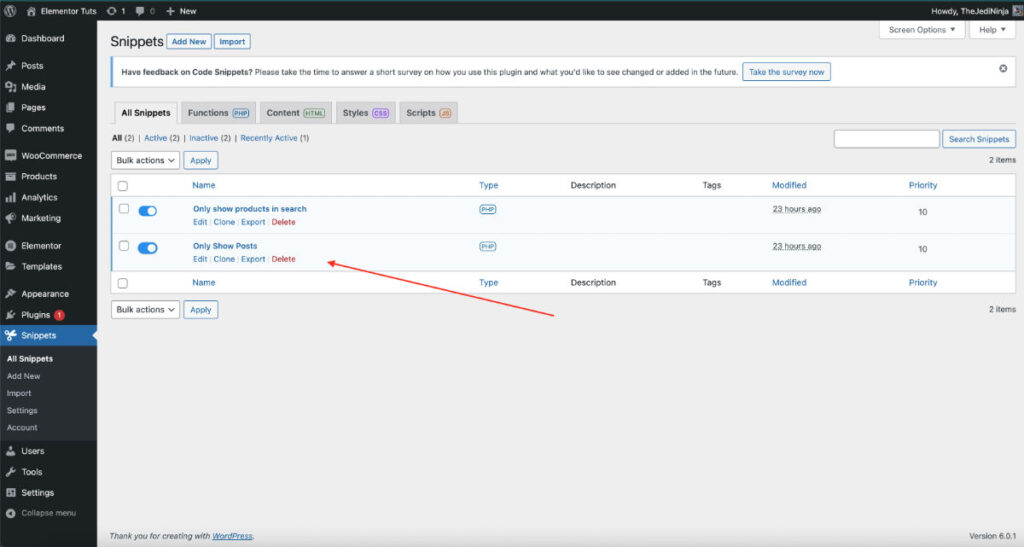Viewport: 1024px width, 547px height.
Task: Click the Search Snippets button
Action: click(978, 139)
